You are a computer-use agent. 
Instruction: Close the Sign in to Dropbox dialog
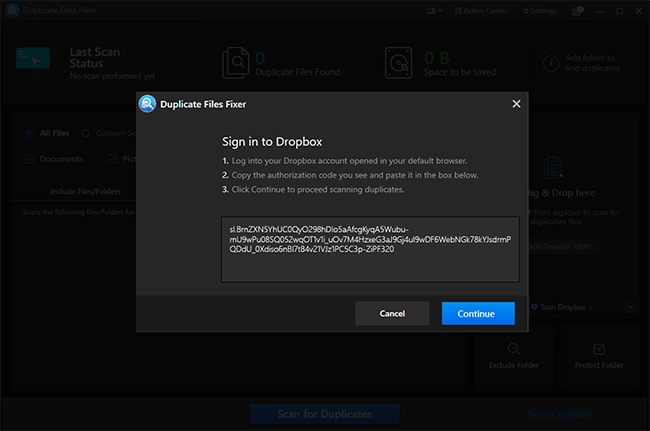pos(516,104)
